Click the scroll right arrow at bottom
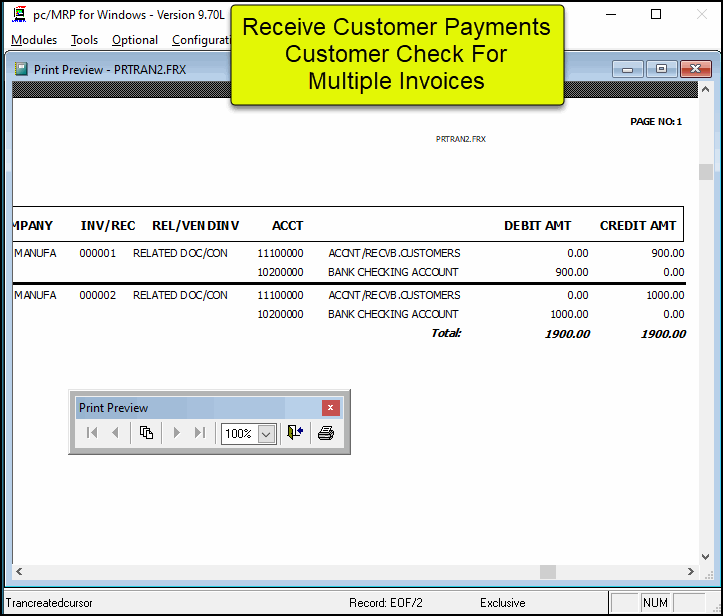 [x=690, y=572]
